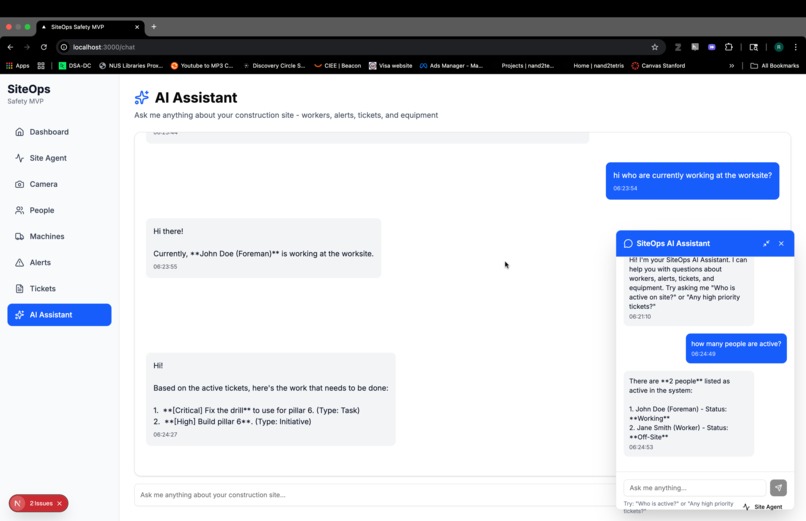
Task: Go forward in the browser
Action: (27, 47)
